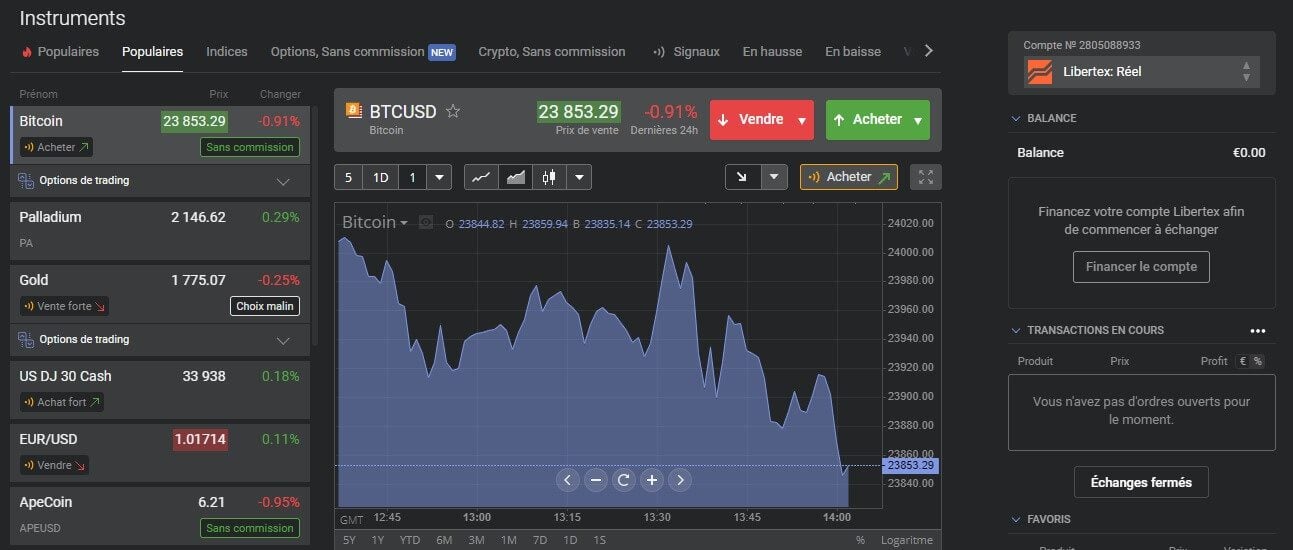Select the 1M chart range

[508, 540]
